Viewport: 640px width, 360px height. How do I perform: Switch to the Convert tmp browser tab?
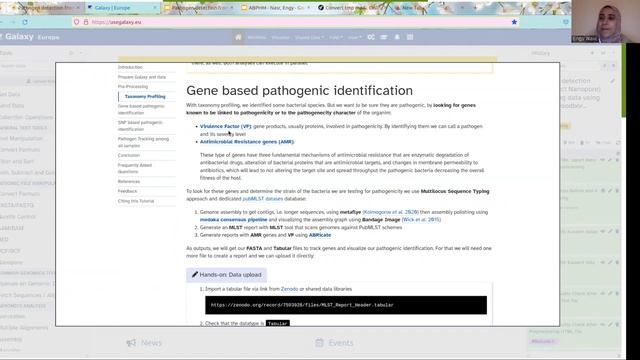point(351,8)
